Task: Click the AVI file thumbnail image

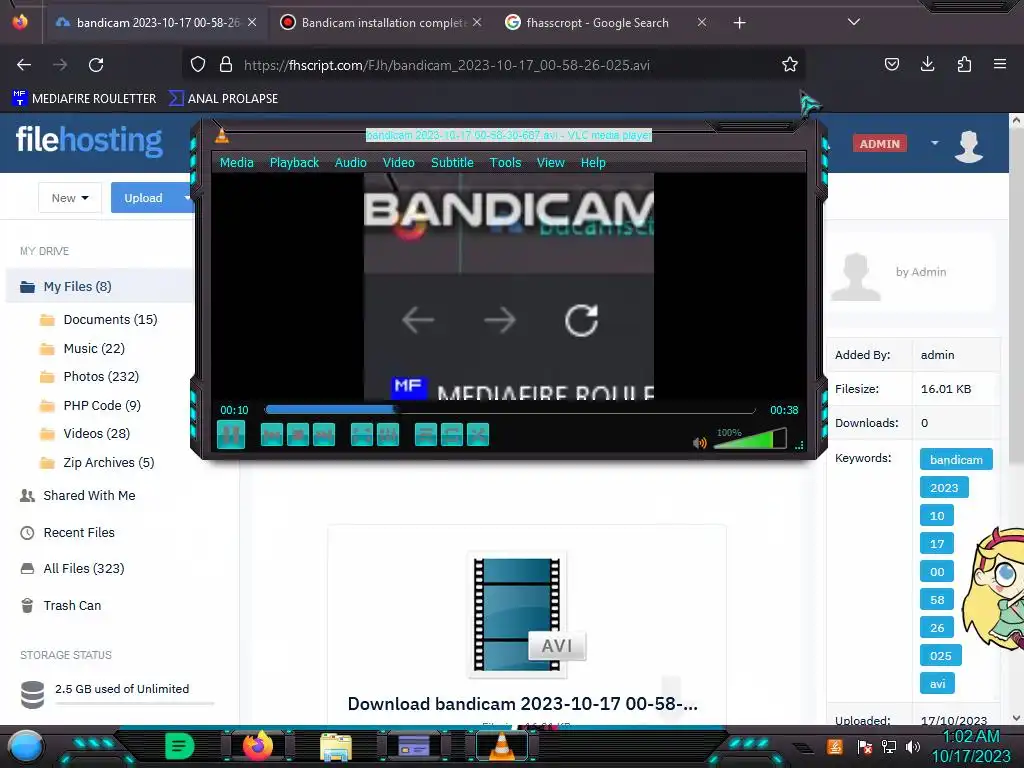Action: 517,615
